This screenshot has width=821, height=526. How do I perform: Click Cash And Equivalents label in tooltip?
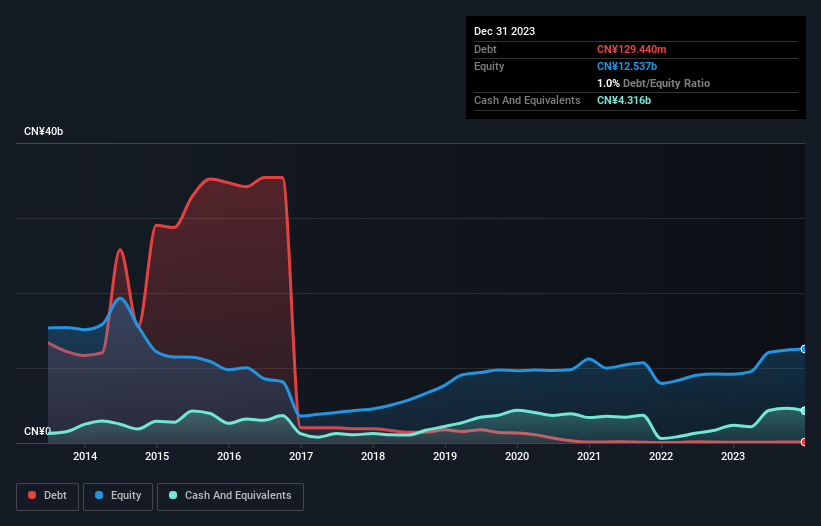click(527, 100)
